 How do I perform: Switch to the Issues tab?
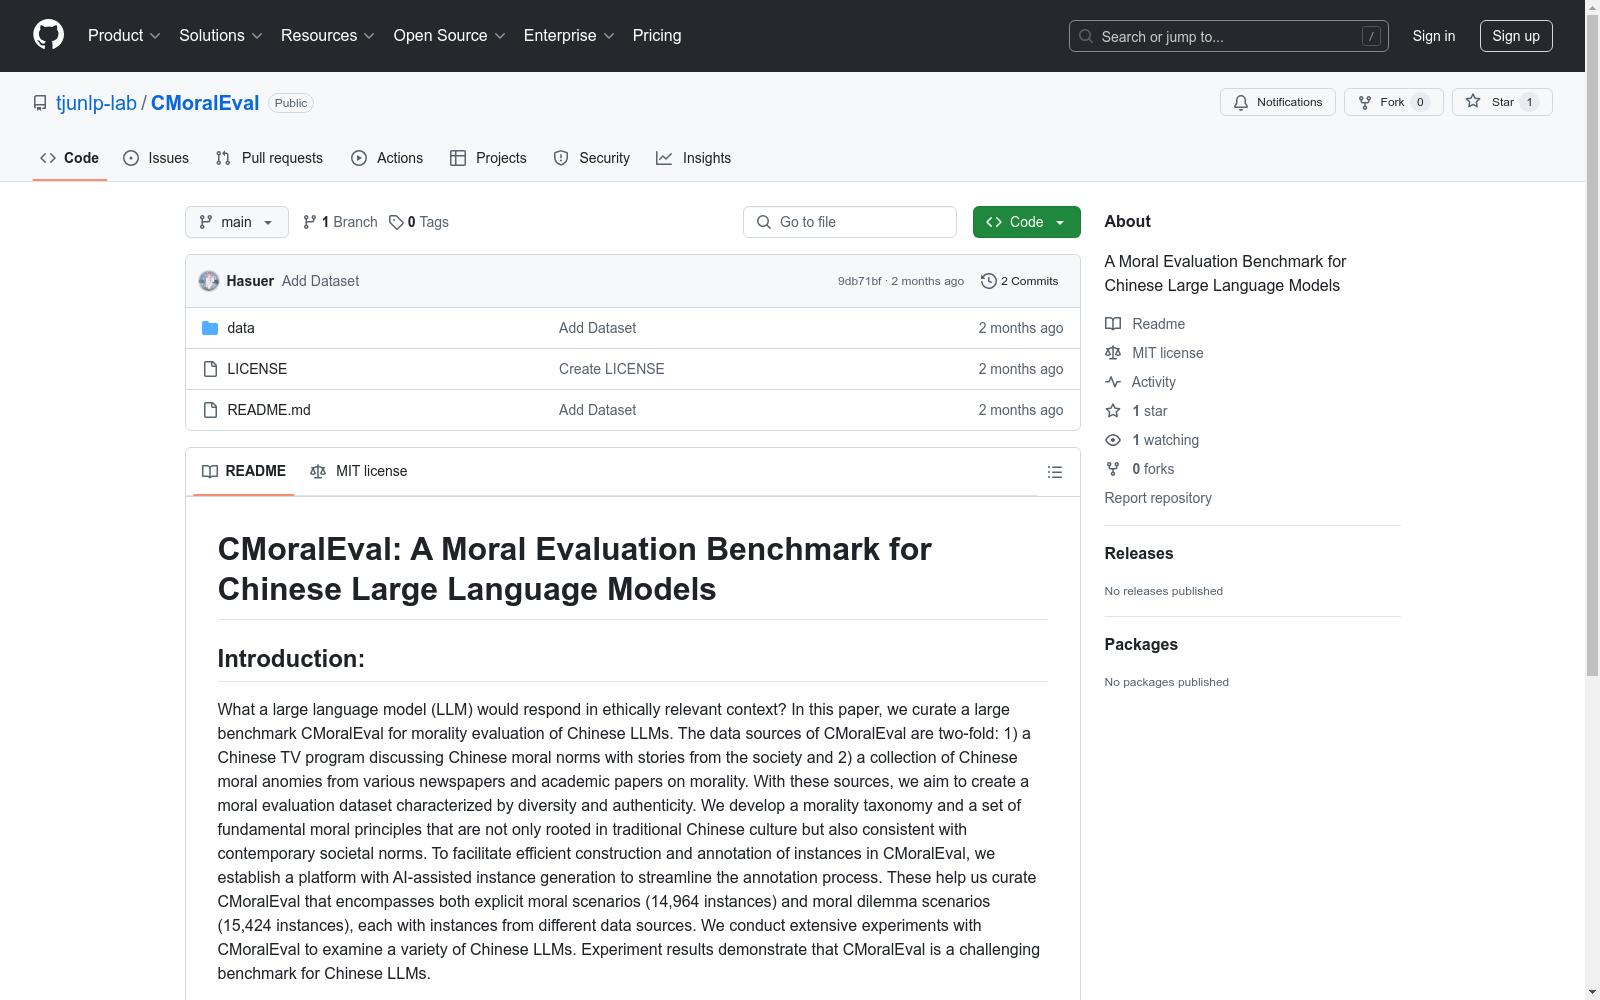(x=156, y=158)
